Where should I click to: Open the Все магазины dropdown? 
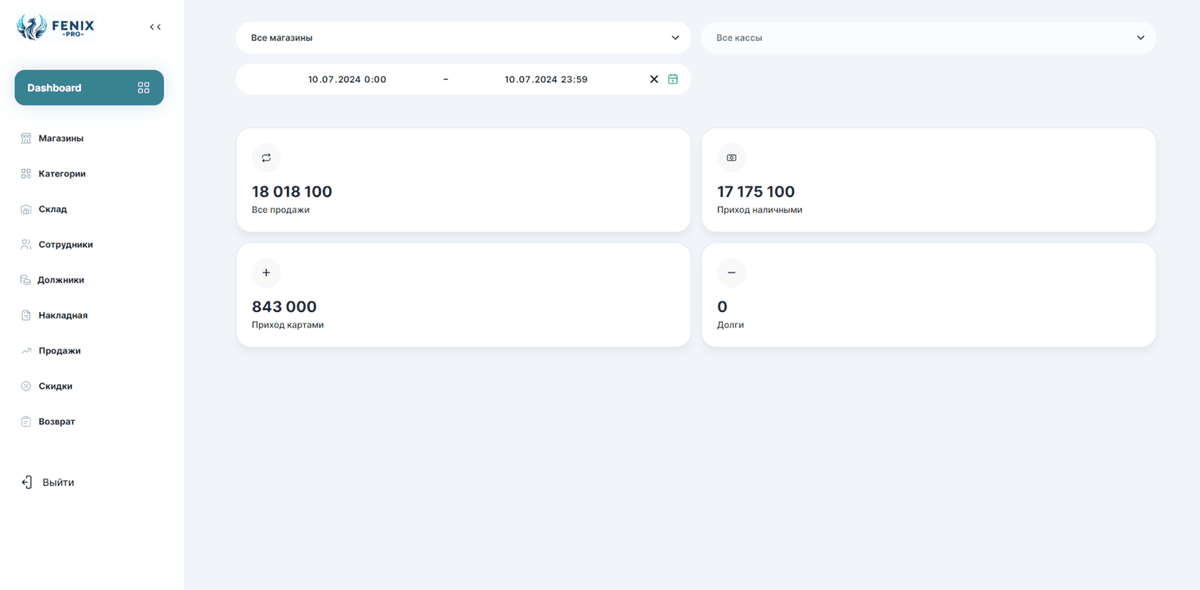[x=463, y=38]
